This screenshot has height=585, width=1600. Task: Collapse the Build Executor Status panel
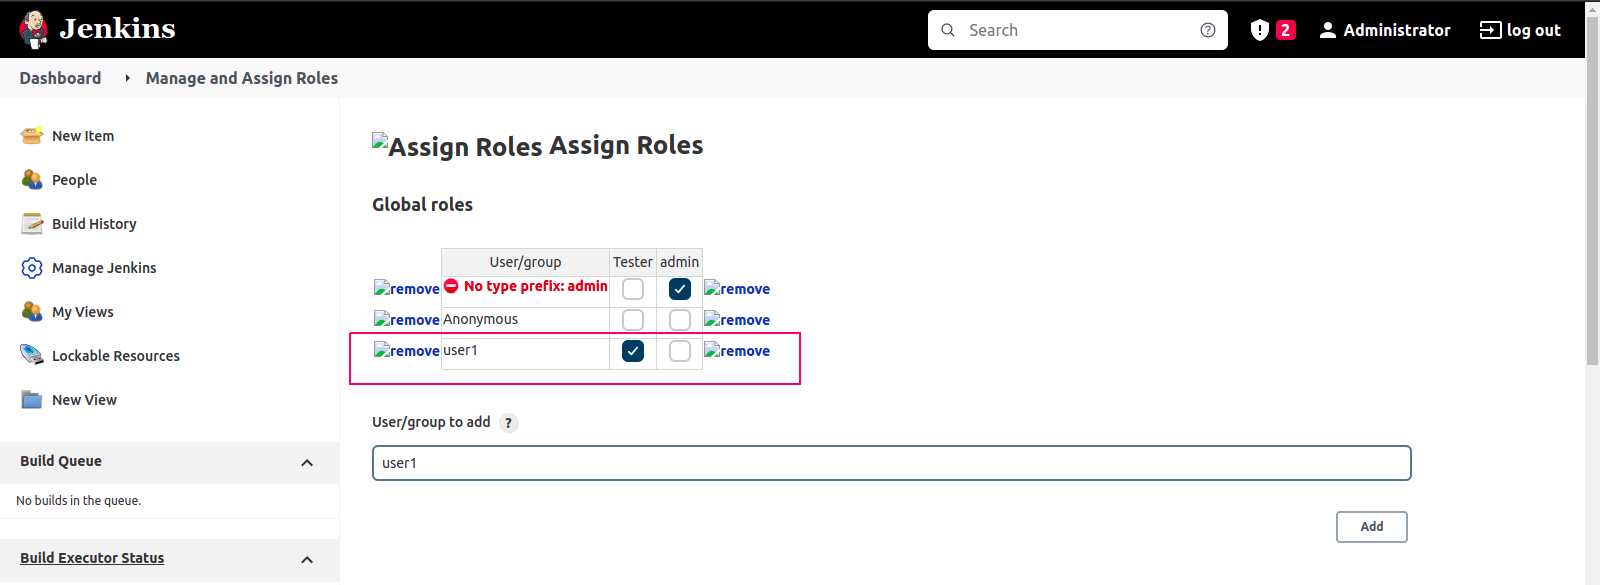[307, 559]
